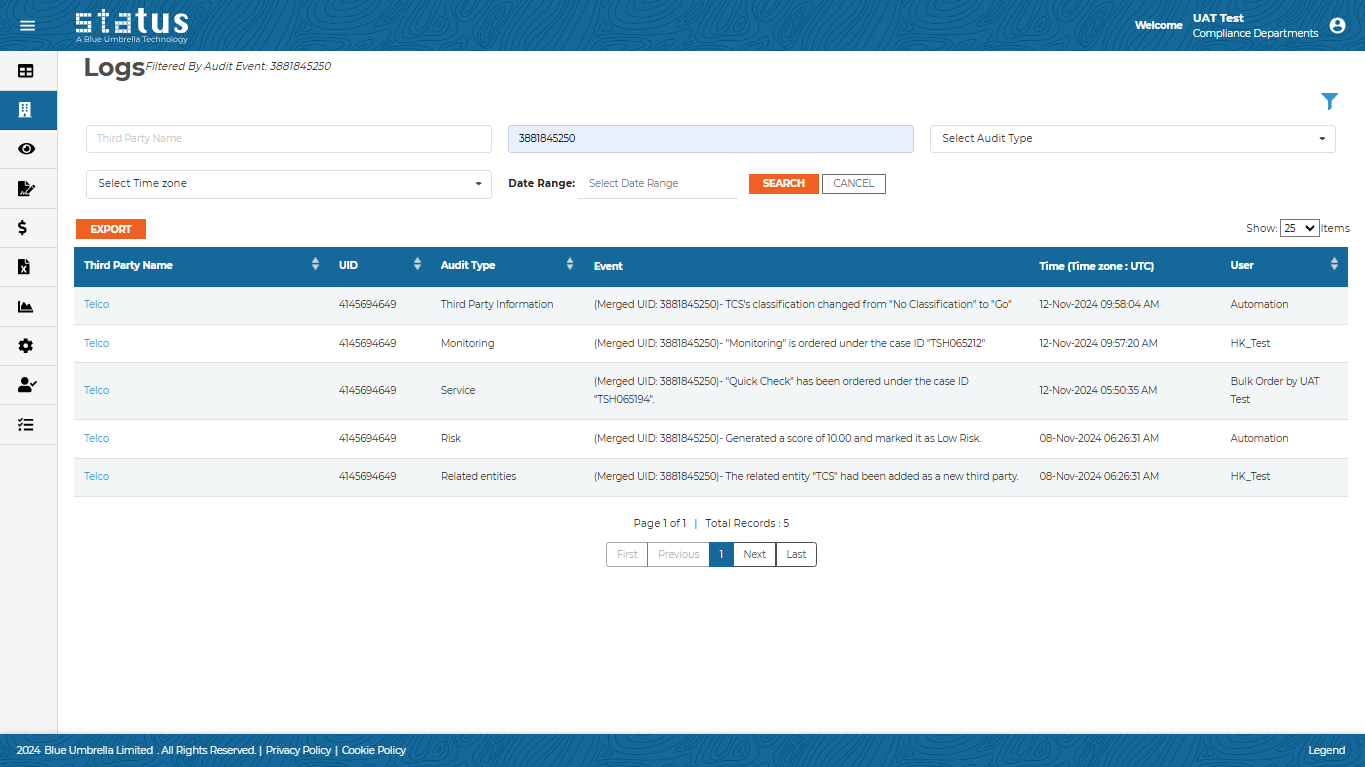The height and width of the screenshot is (767, 1365).
Task: Click the Third Party Name input field
Action: coord(289,139)
